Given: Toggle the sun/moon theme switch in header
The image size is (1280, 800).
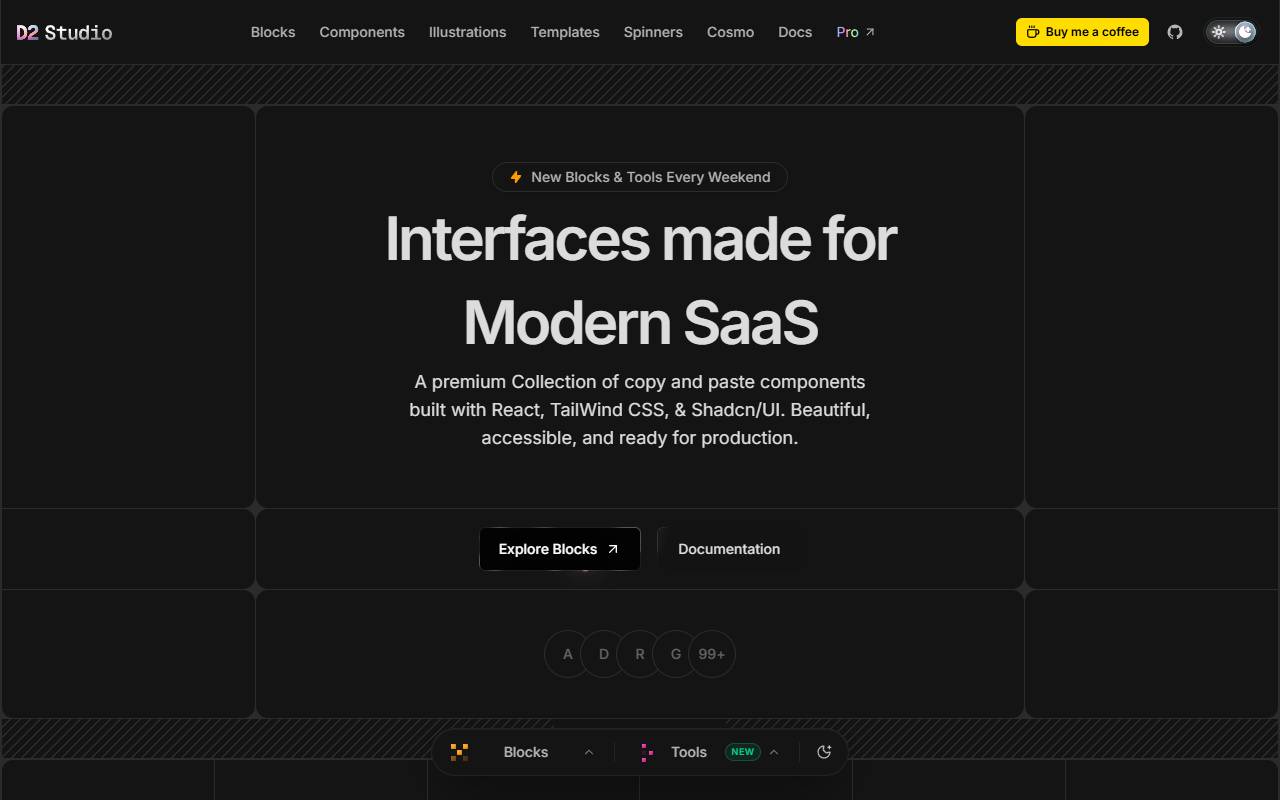Looking at the screenshot, I should (x=1231, y=32).
